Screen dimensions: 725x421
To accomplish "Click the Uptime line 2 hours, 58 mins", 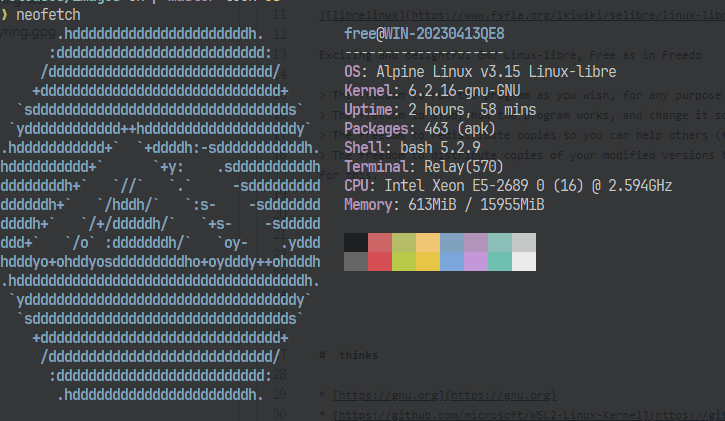I will tap(440, 110).
